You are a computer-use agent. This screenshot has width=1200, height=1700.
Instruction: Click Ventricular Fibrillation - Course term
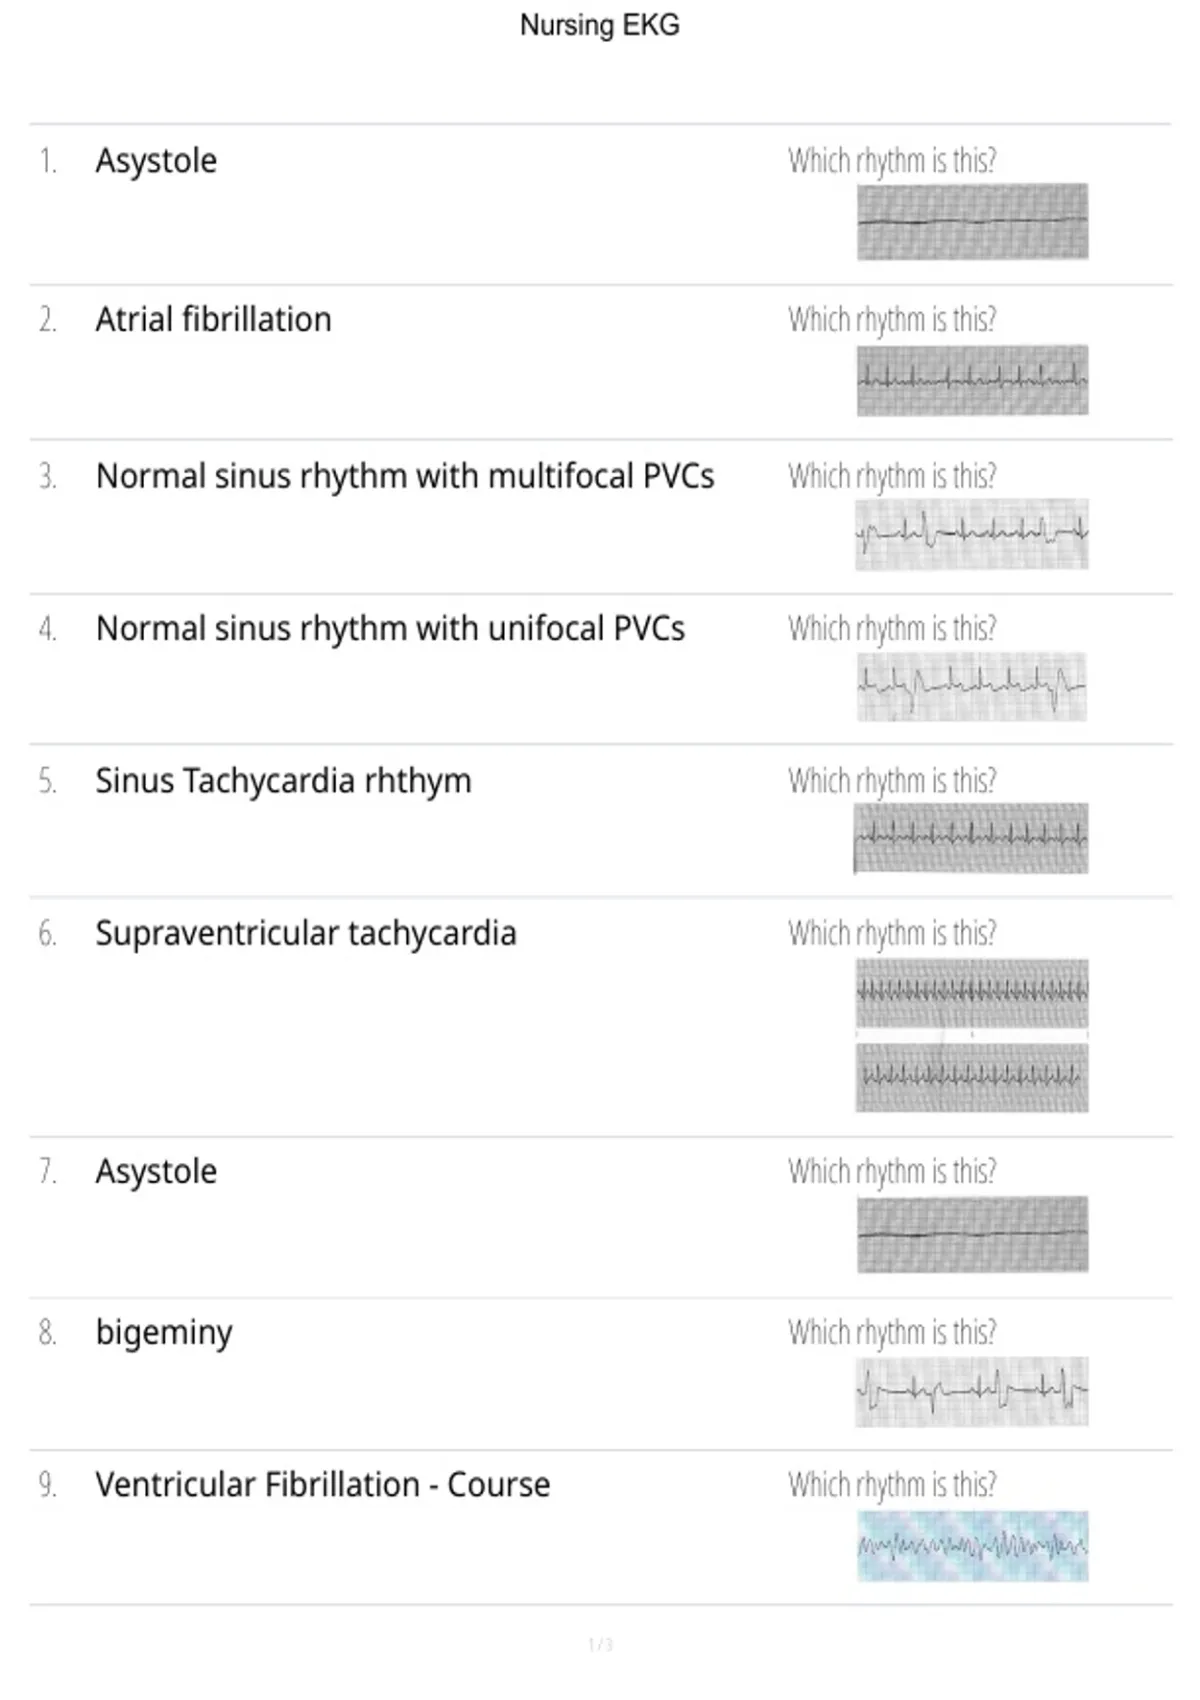click(323, 1485)
